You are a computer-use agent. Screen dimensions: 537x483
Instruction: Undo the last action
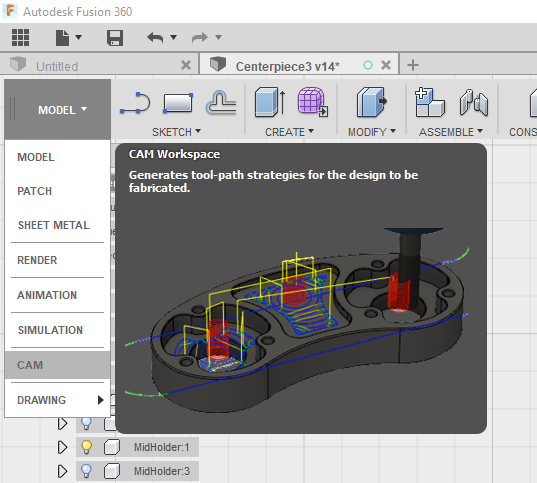pos(155,37)
